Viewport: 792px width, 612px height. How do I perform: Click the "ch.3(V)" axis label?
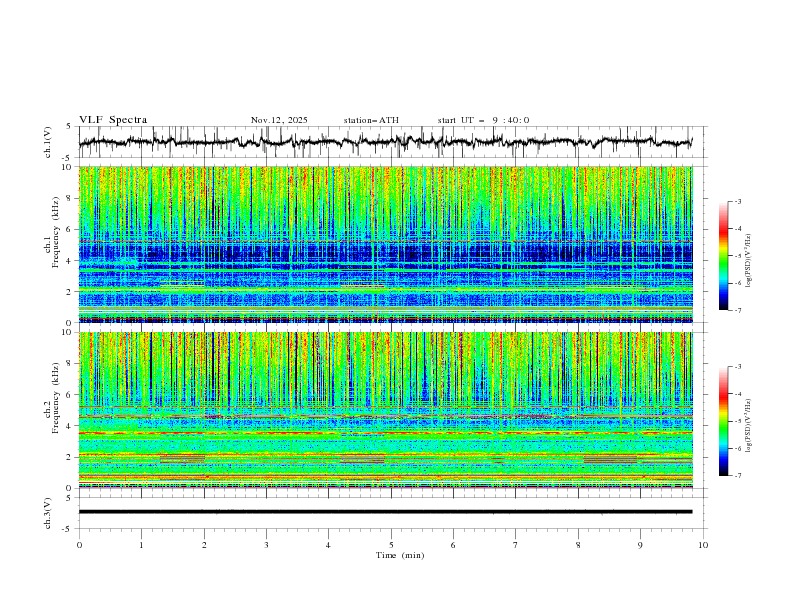point(48,513)
